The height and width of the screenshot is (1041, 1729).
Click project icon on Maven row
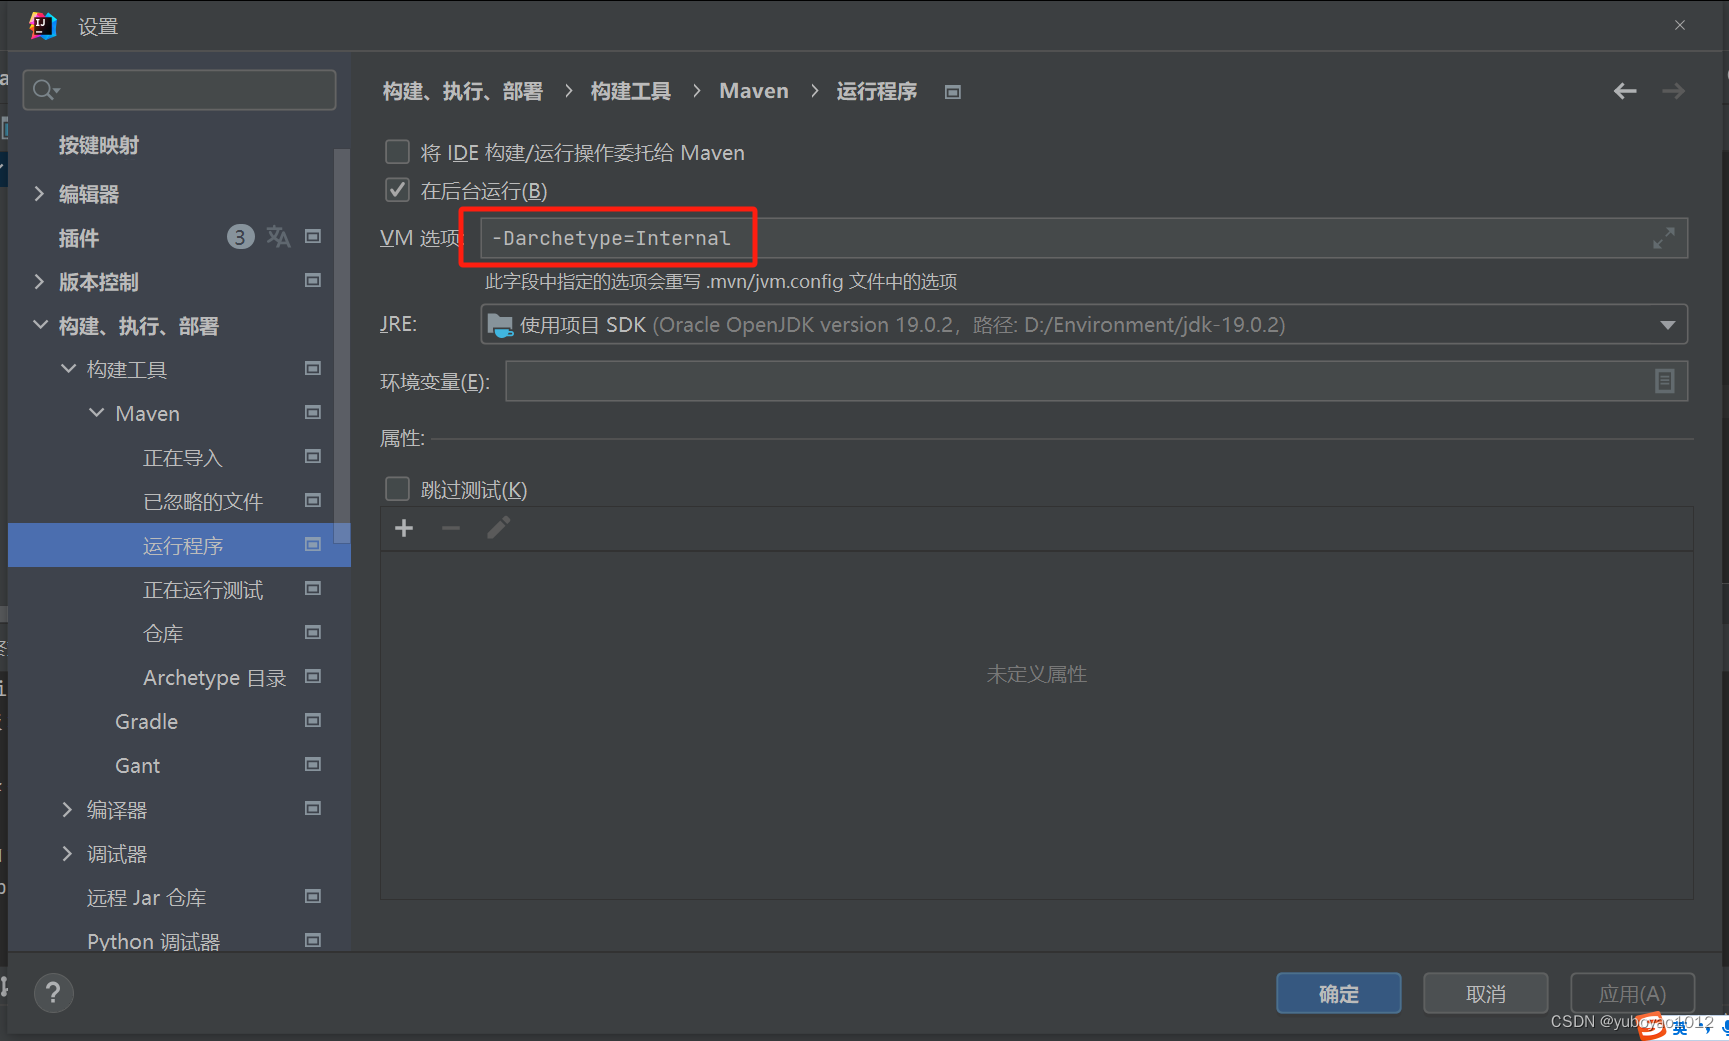tap(313, 413)
